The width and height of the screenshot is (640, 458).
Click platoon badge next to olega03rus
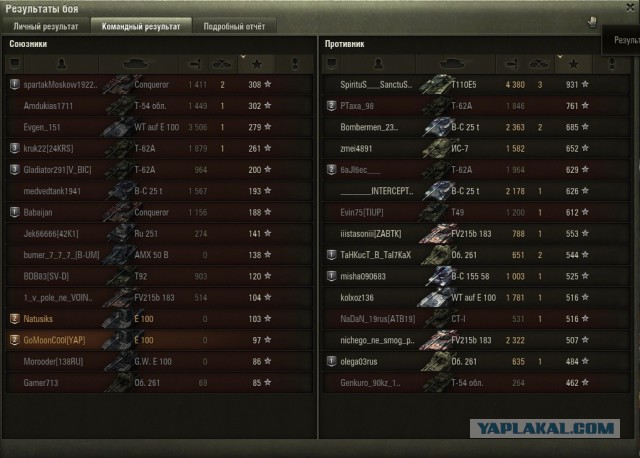click(x=331, y=361)
